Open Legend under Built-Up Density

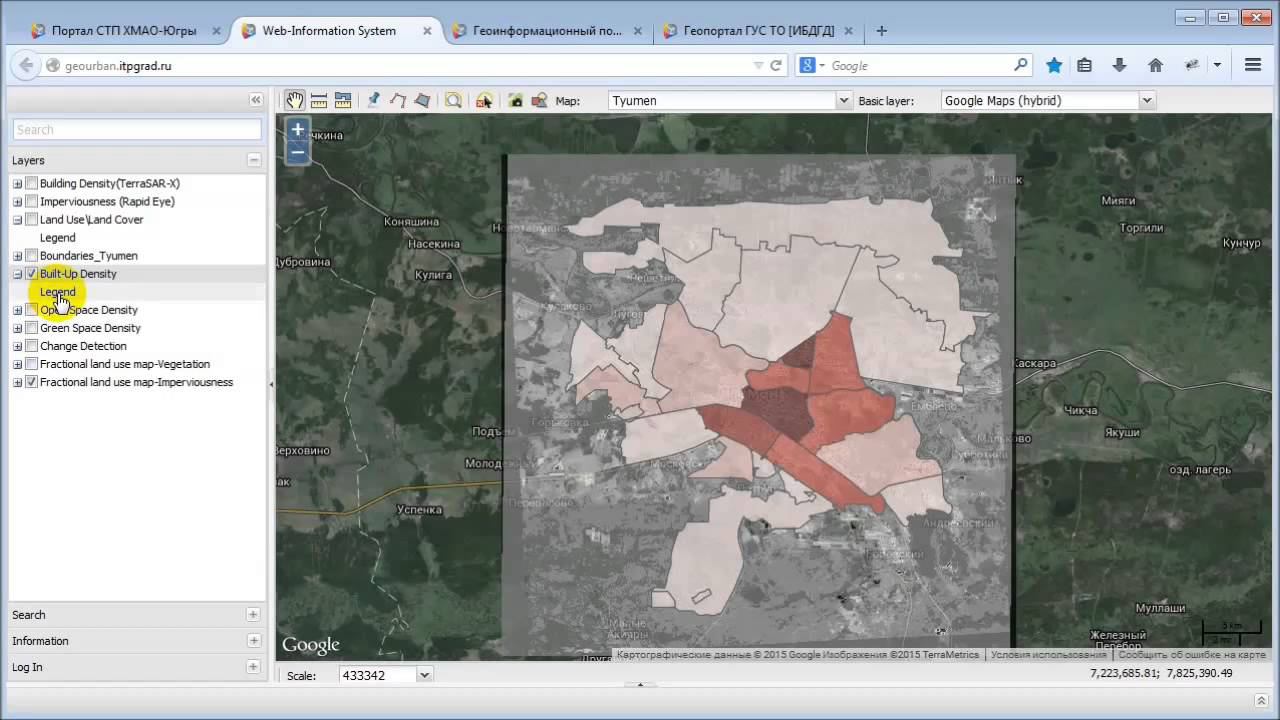58,292
